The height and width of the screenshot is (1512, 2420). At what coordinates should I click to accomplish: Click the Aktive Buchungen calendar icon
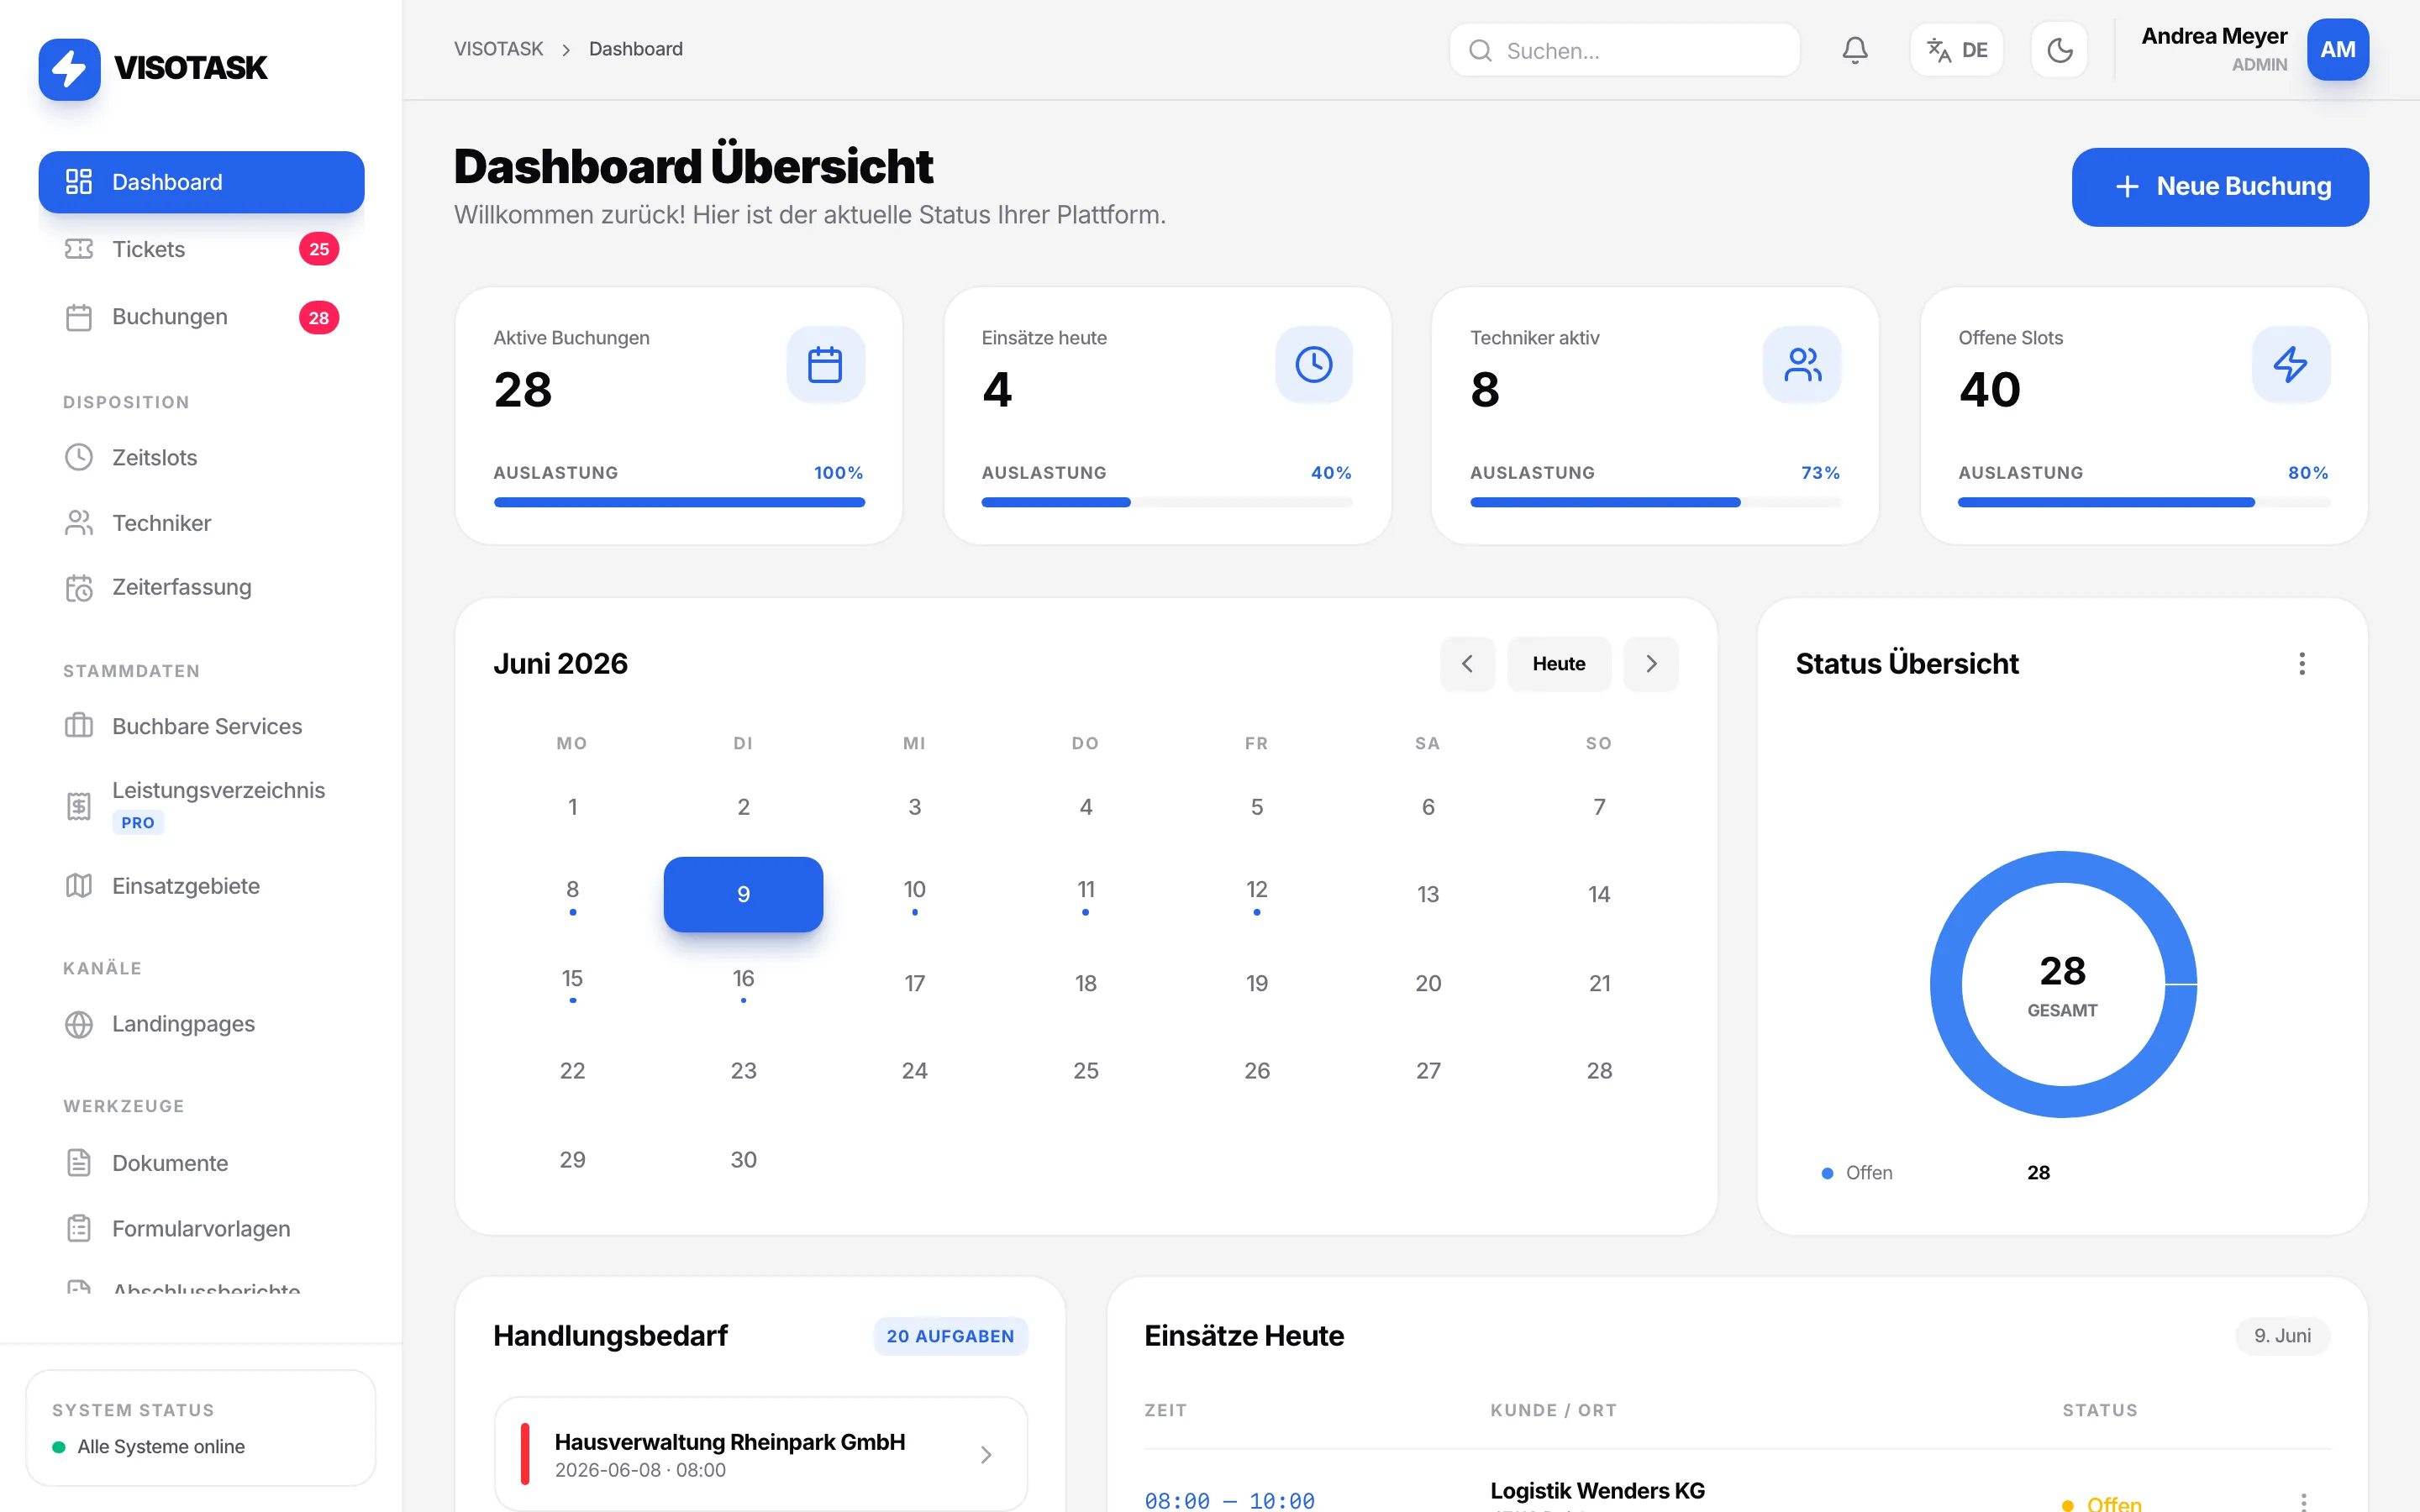[825, 364]
